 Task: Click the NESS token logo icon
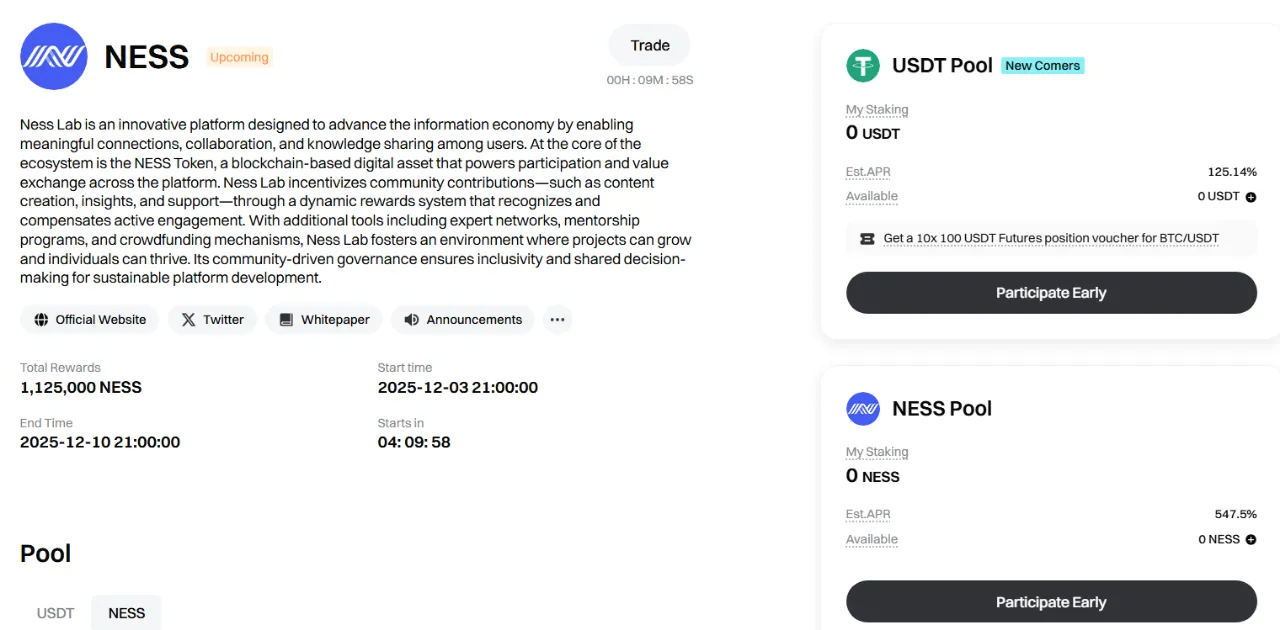pos(54,57)
